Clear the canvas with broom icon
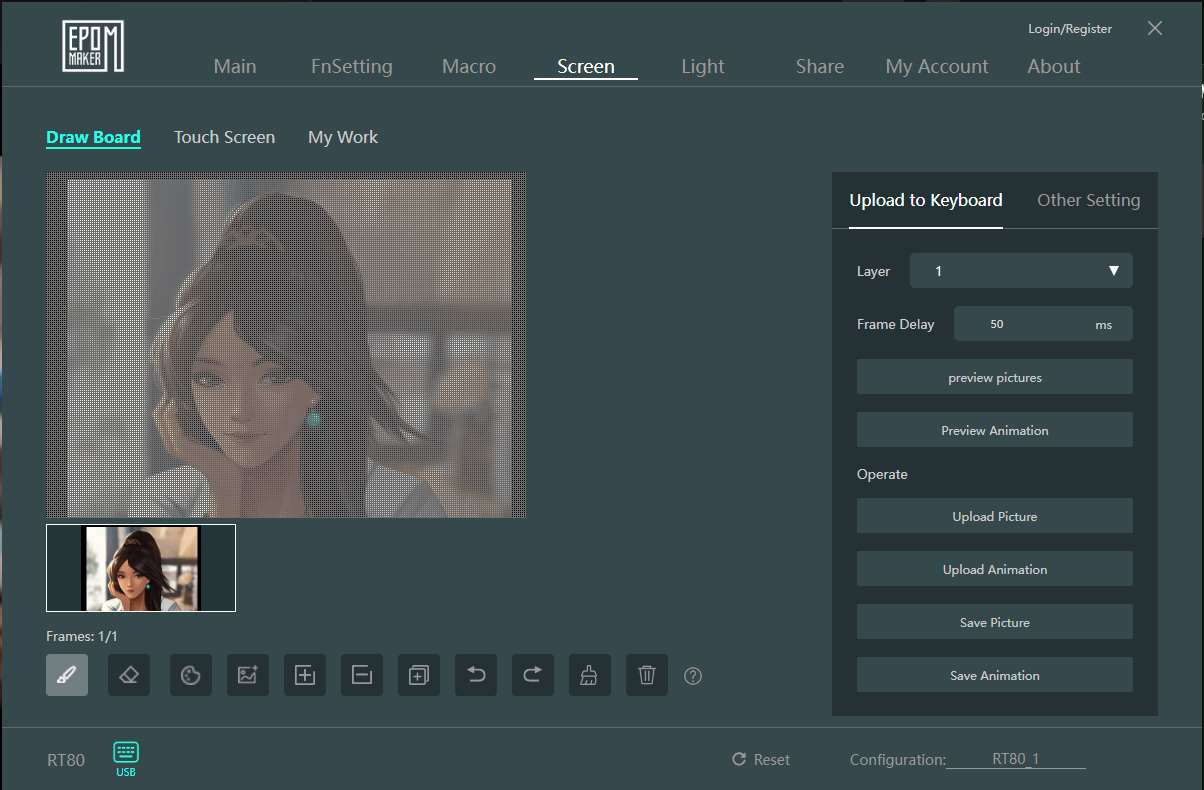1204x790 pixels. [x=590, y=675]
